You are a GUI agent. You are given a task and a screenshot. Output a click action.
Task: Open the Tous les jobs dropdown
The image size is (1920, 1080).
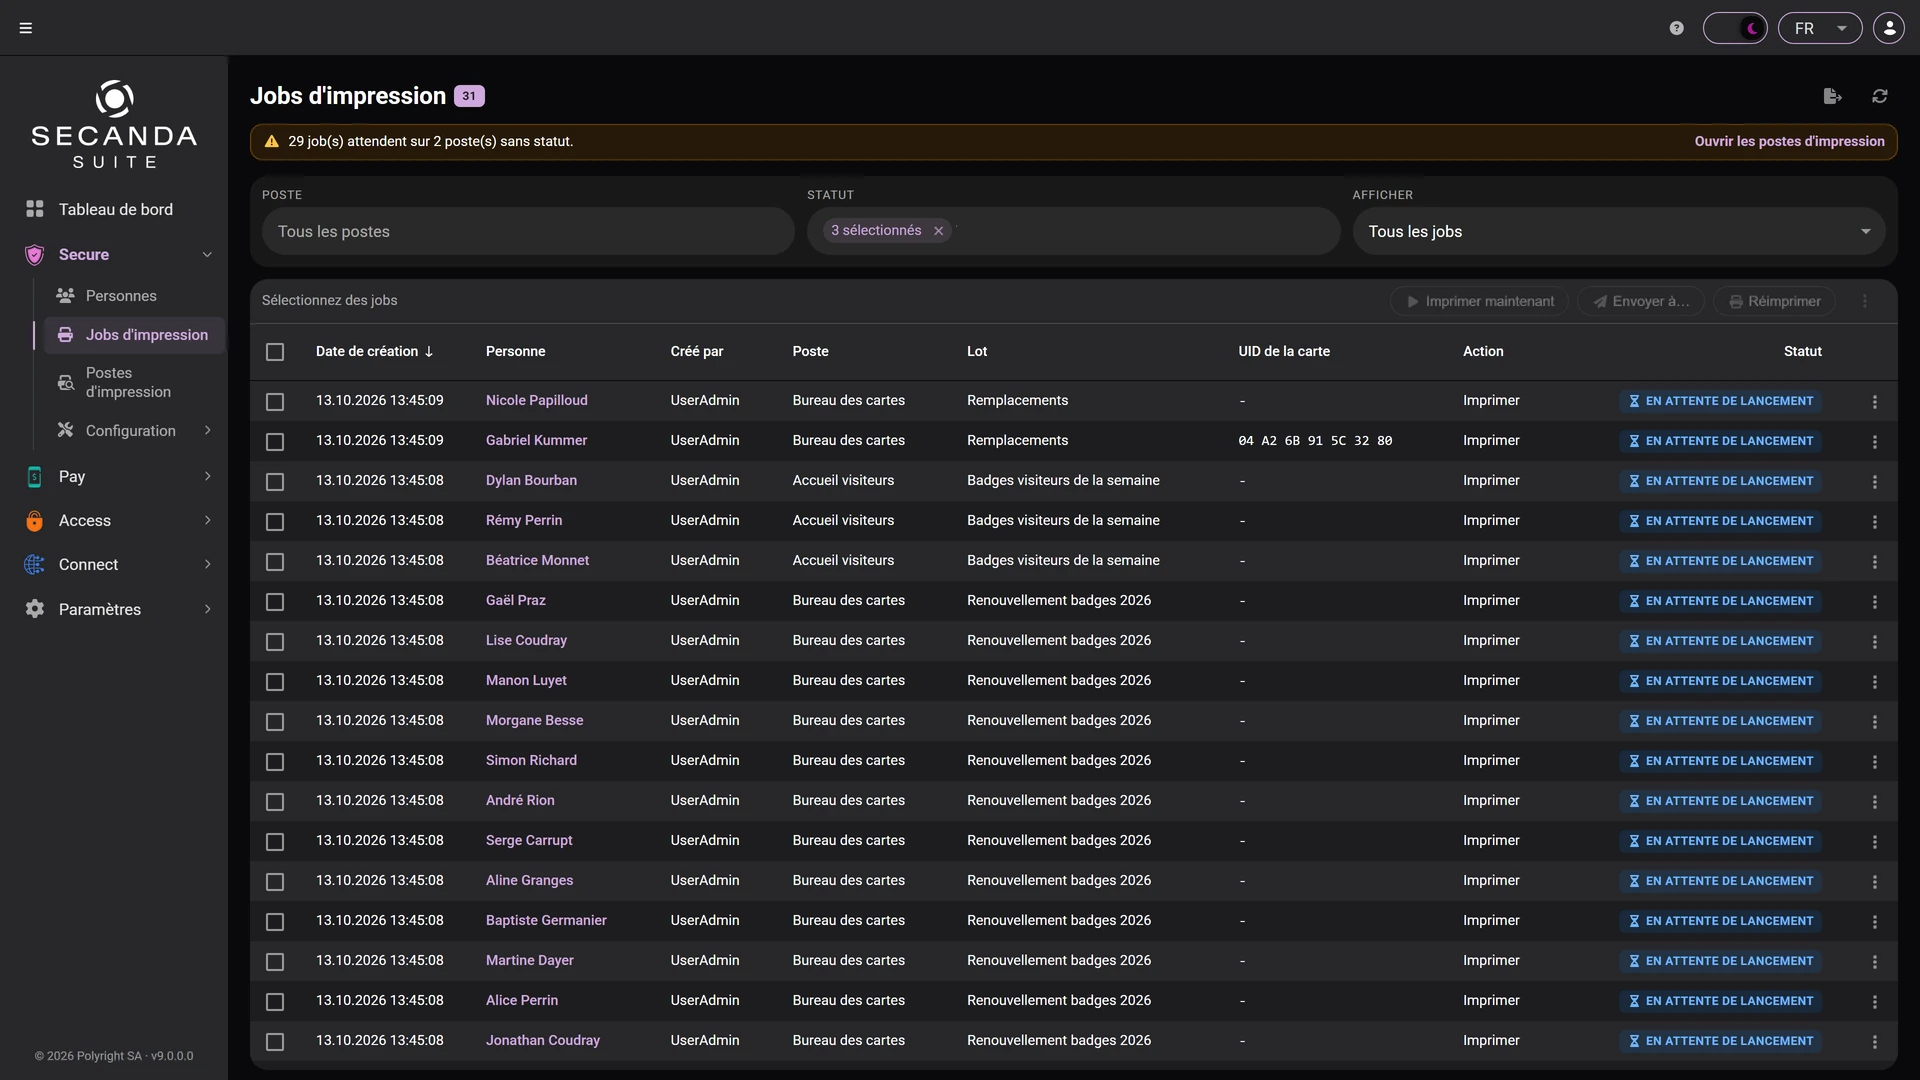pyautogui.click(x=1619, y=231)
